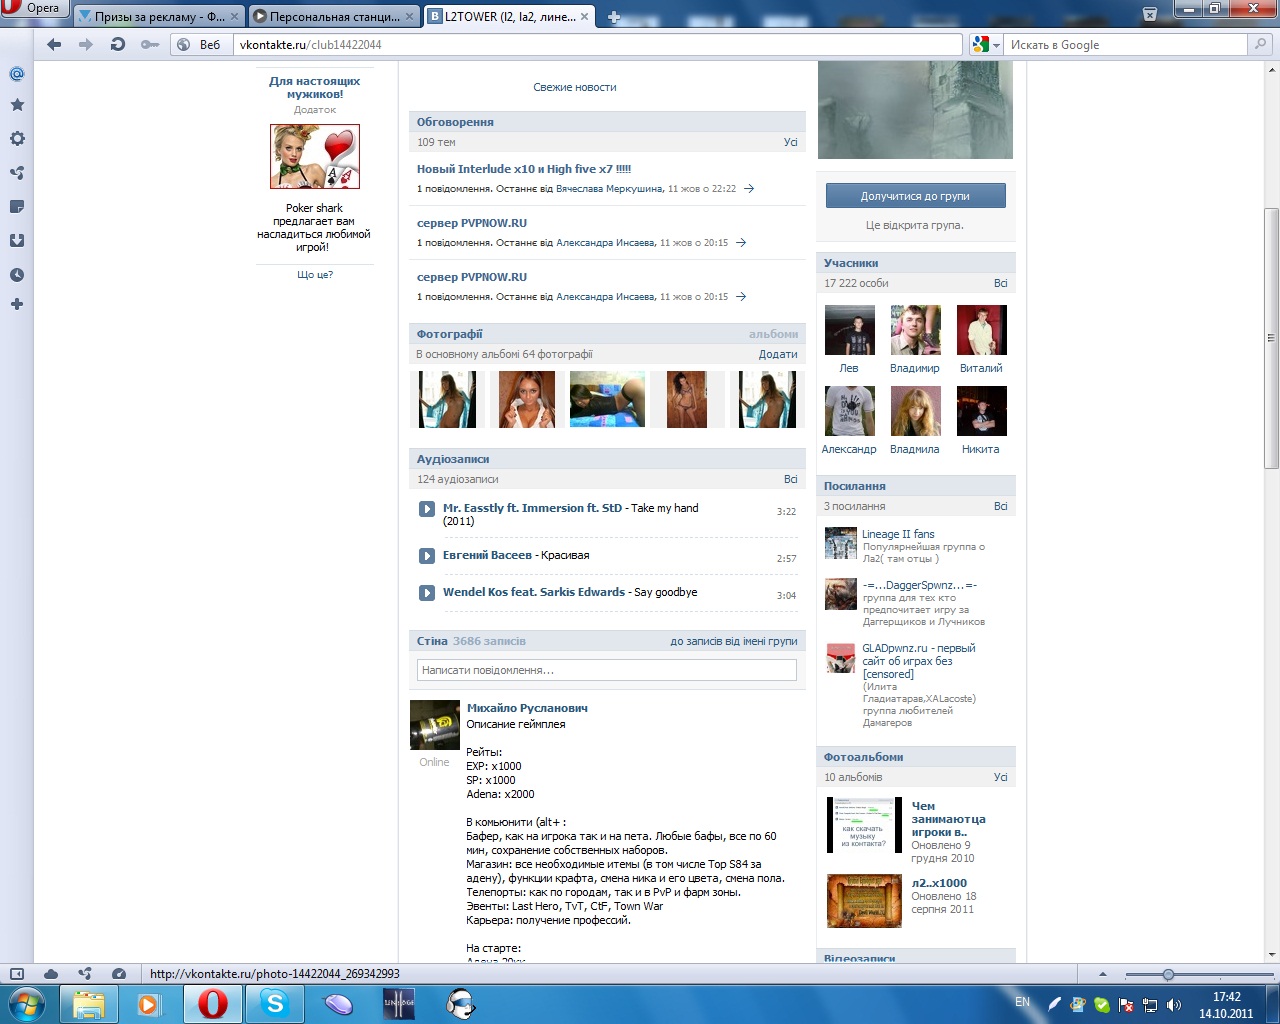Reload the current page
This screenshot has width=1280, height=1024.
(x=118, y=44)
